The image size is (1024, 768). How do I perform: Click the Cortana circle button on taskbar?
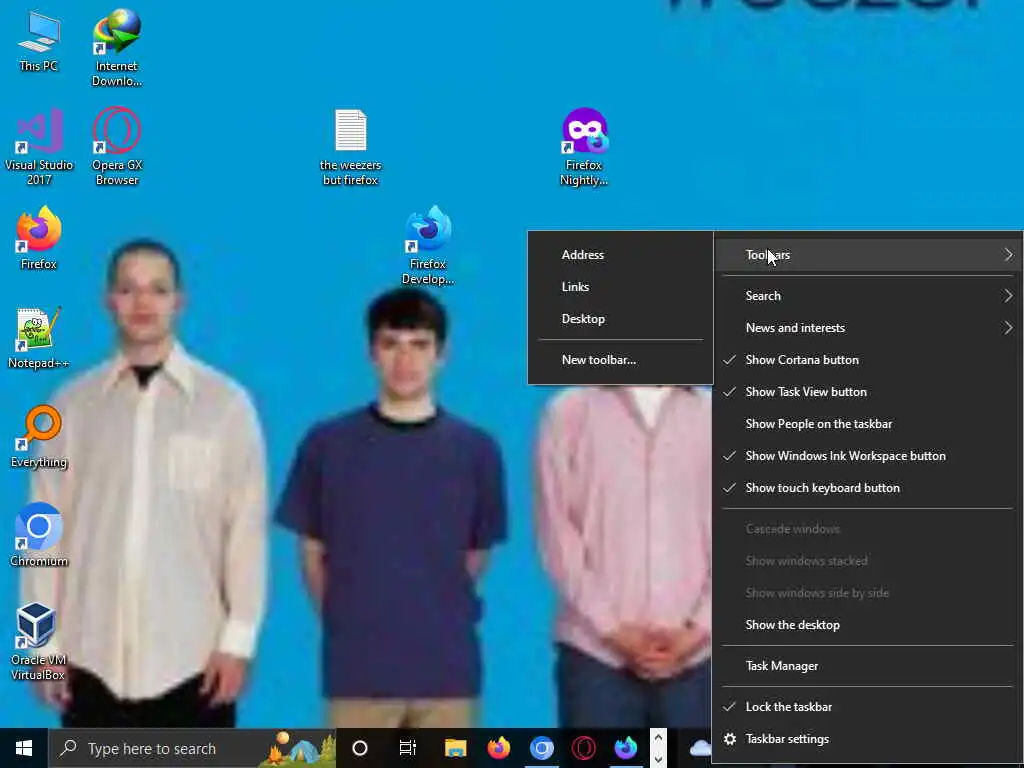[360, 748]
